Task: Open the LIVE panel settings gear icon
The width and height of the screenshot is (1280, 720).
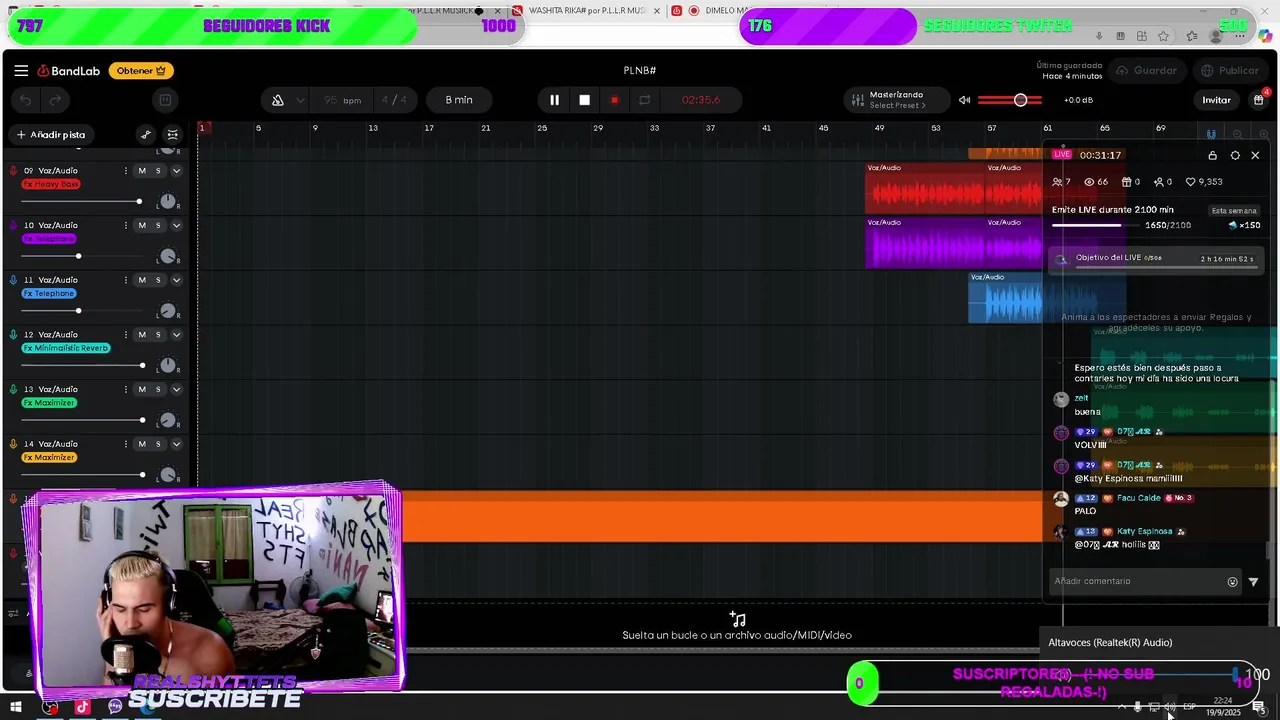Action: pyautogui.click(x=1235, y=156)
